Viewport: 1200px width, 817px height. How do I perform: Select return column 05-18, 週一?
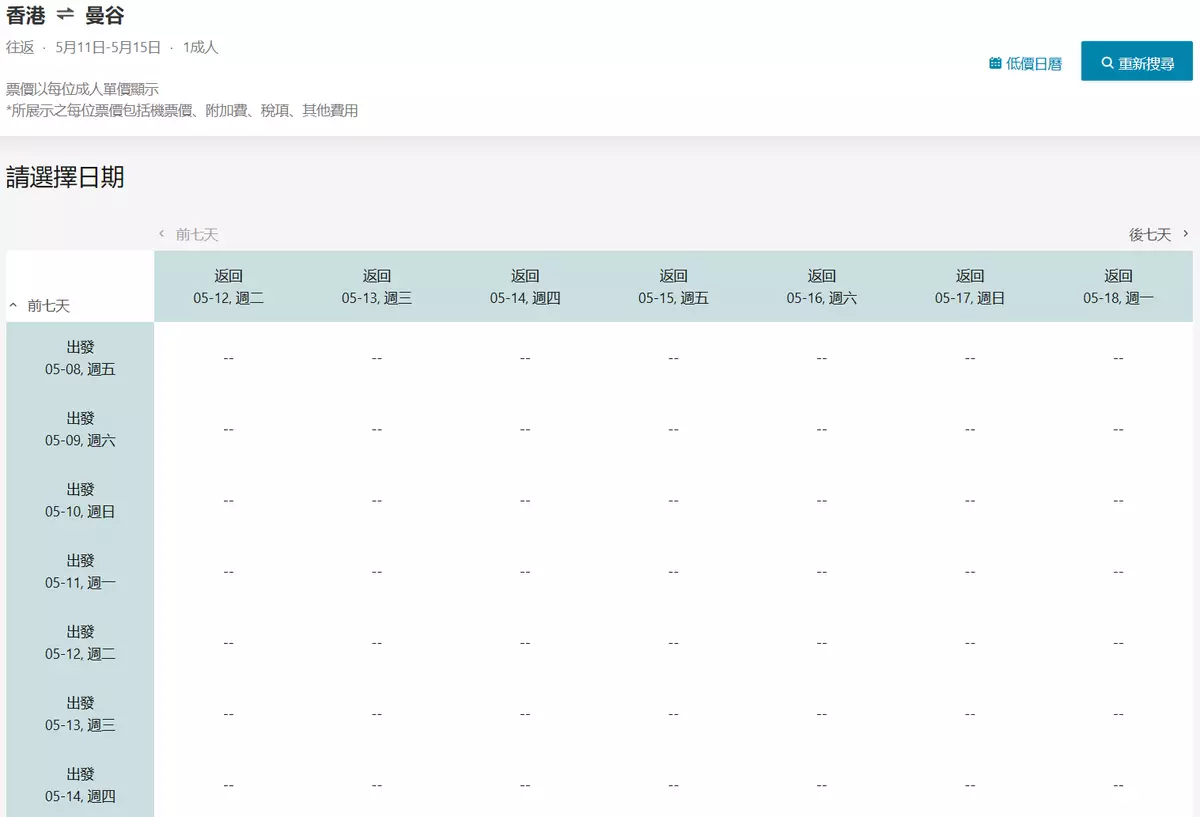click(x=1118, y=287)
